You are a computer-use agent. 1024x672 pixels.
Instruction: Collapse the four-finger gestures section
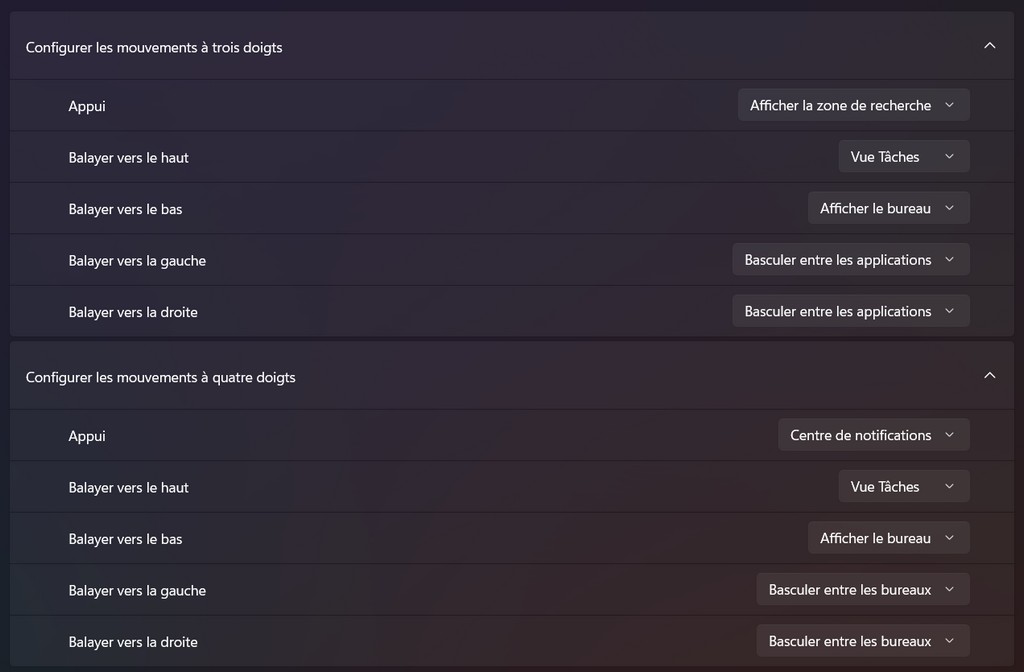(989, 376)
